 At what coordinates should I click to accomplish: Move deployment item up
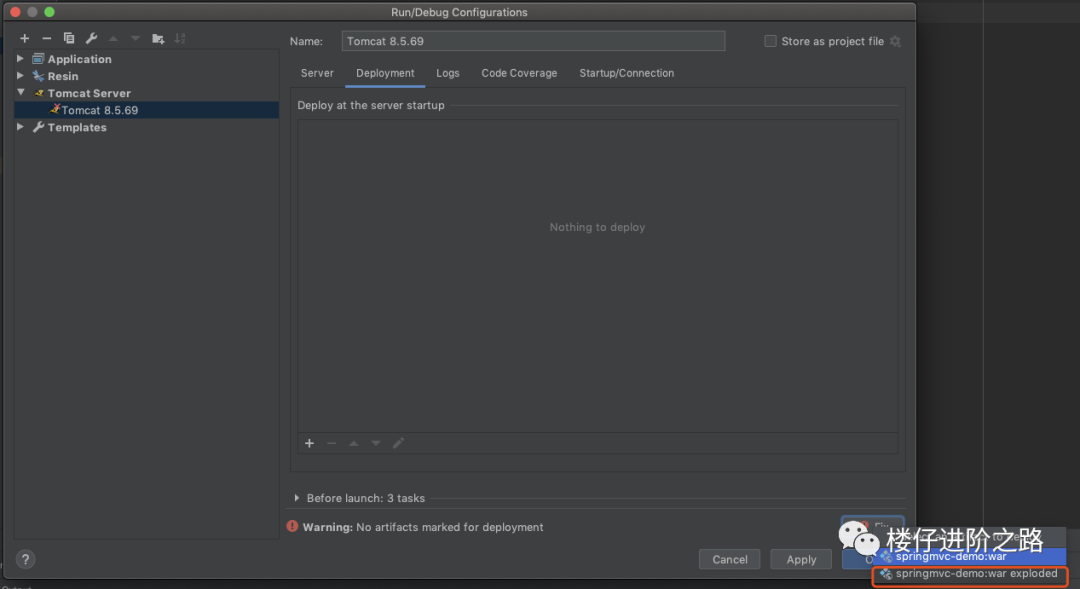353,443
